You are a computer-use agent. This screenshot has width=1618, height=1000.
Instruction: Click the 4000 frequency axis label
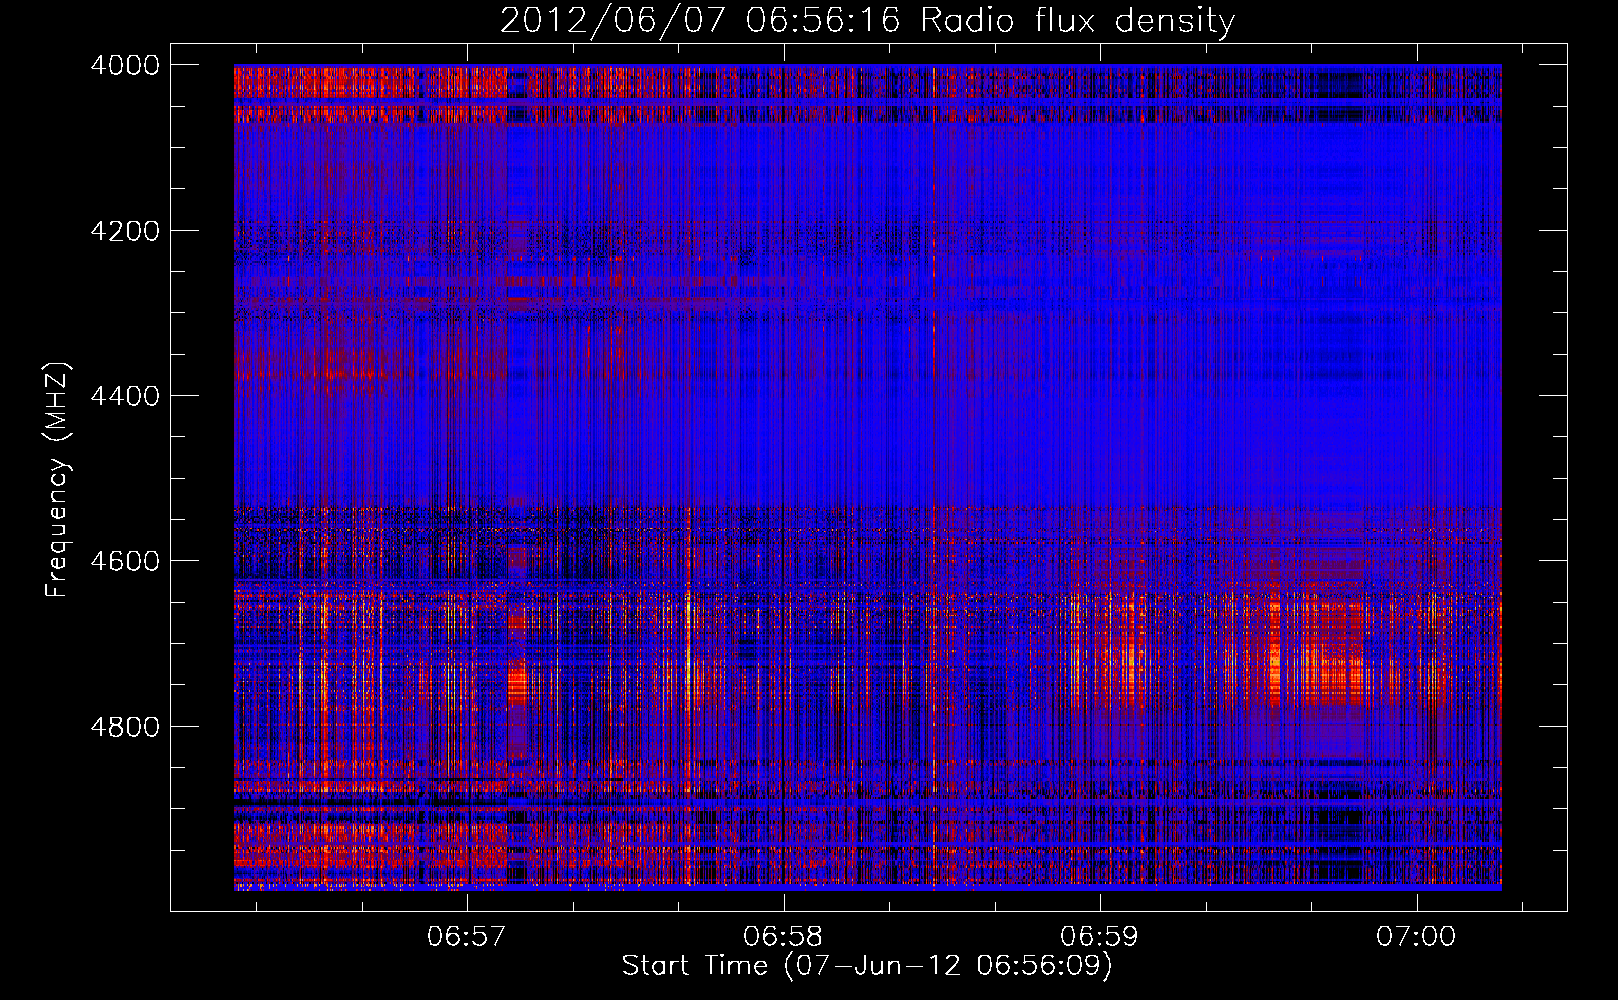click(125, 65)
